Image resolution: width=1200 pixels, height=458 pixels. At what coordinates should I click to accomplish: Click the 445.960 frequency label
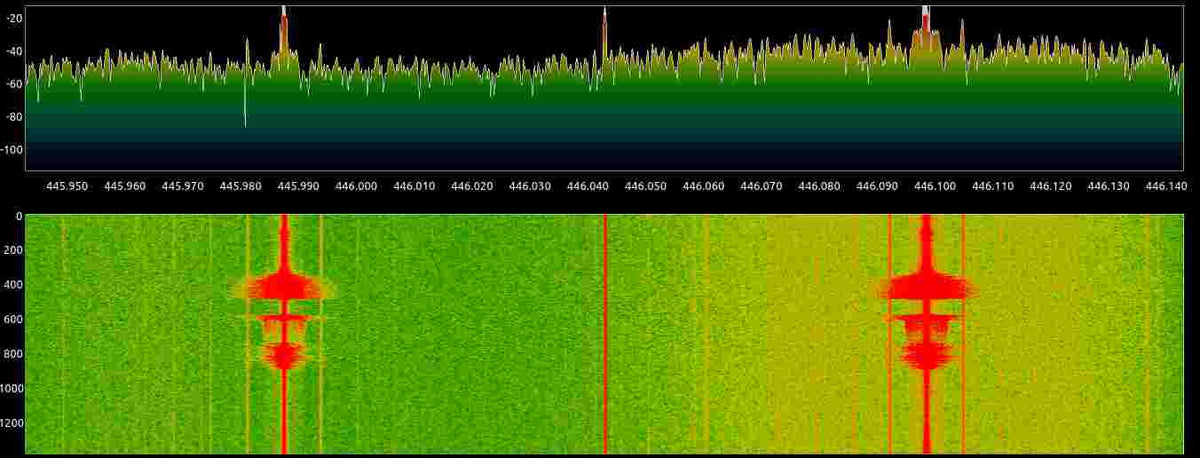(x=125, y=186)
